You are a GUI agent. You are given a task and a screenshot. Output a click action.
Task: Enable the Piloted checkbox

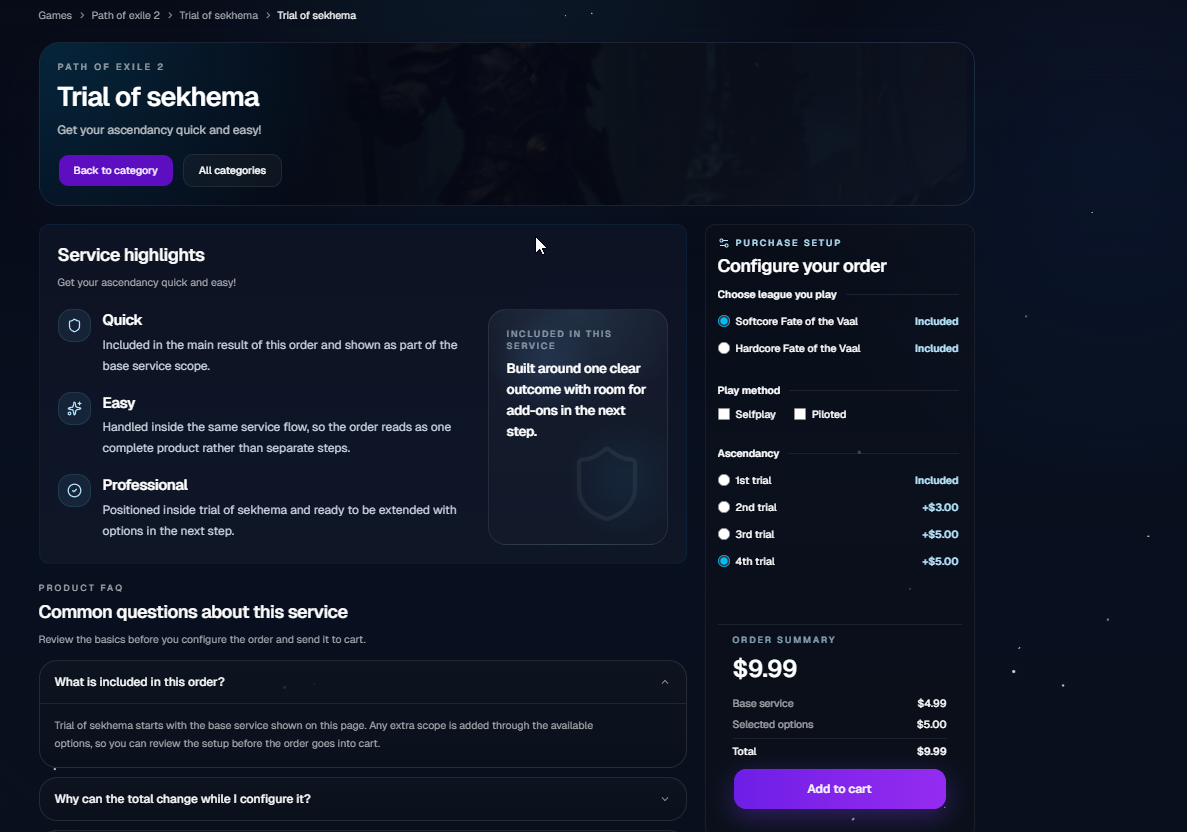pyautogui.click(x=800, y=414)
